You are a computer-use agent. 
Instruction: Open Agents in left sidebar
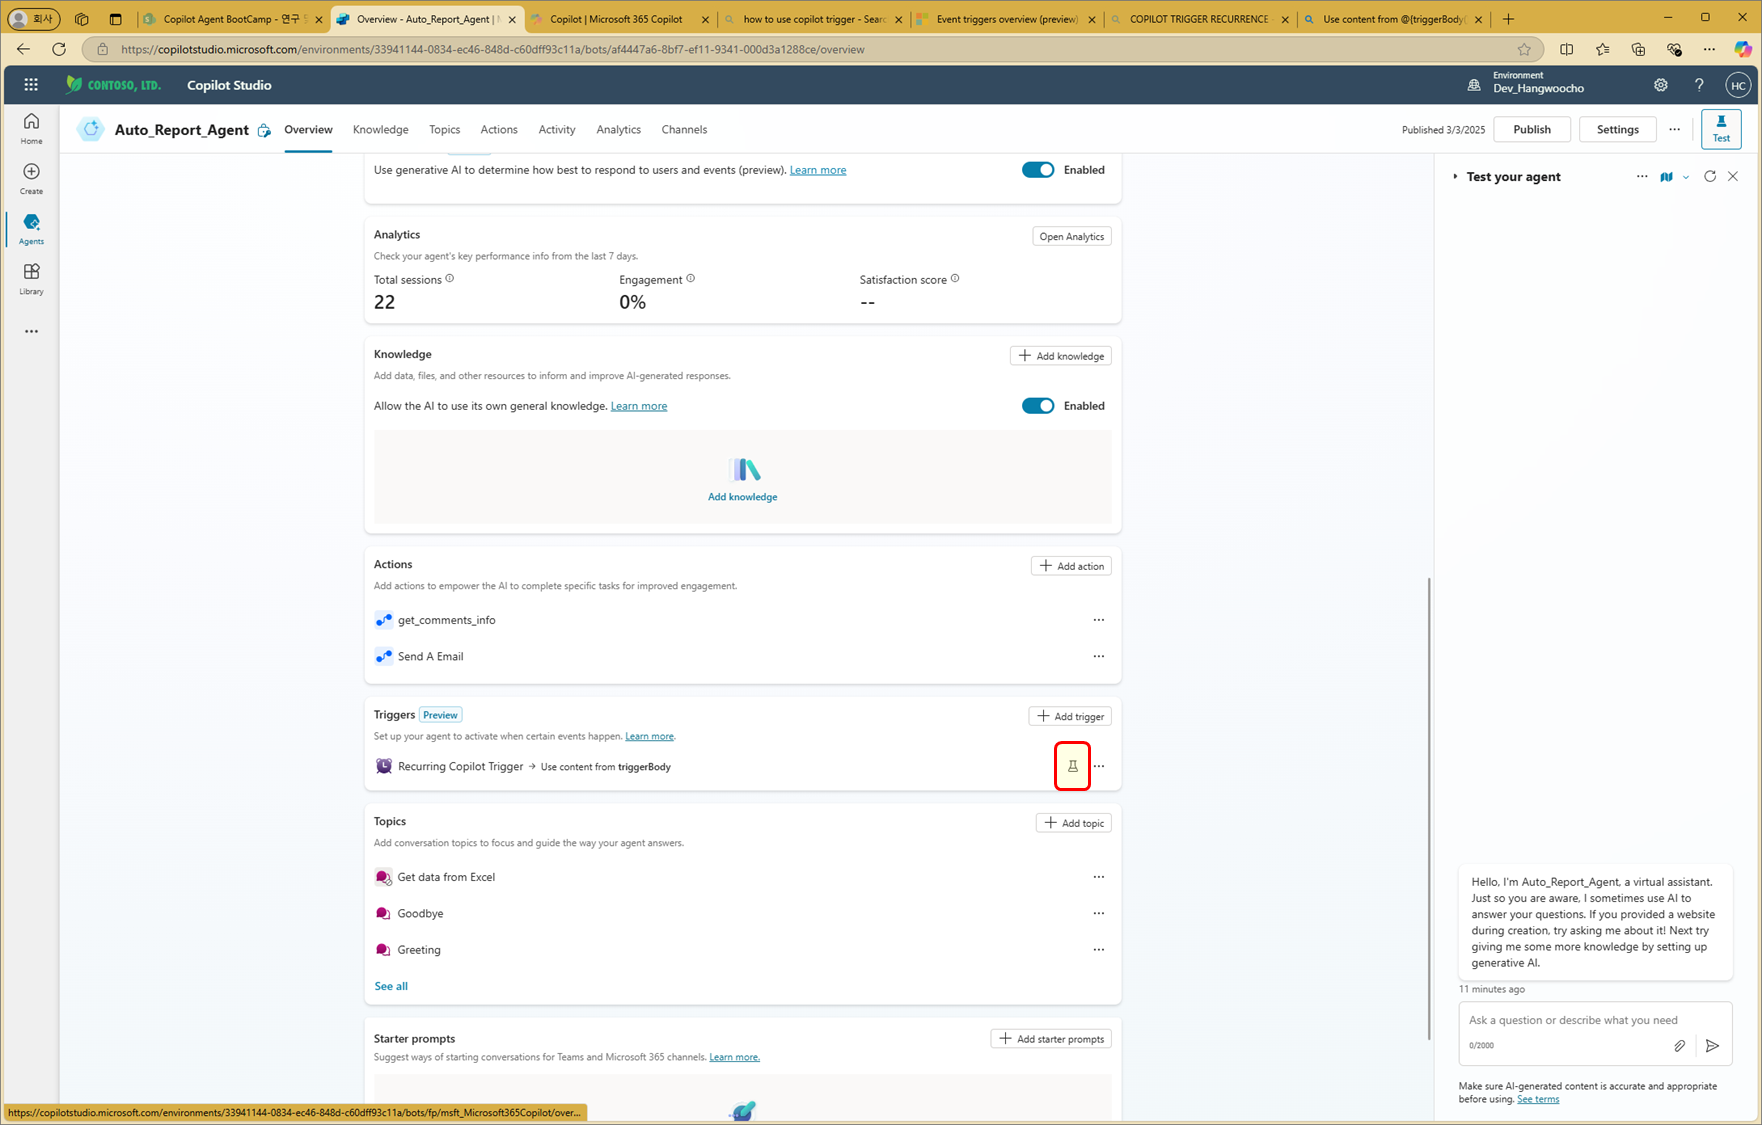pyautogui.click(x=31, y=228)
